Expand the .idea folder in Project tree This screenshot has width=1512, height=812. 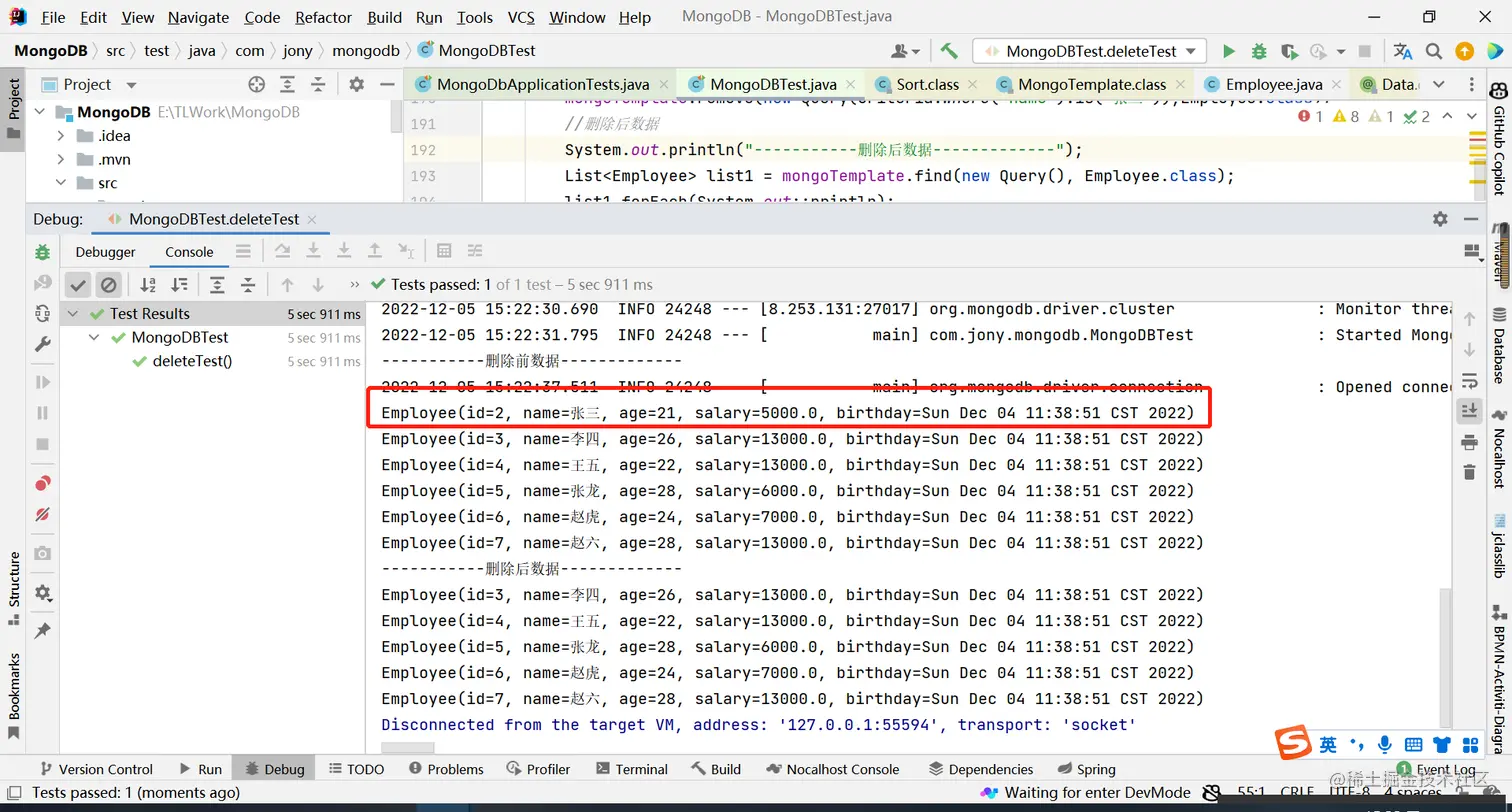[61, 136]
